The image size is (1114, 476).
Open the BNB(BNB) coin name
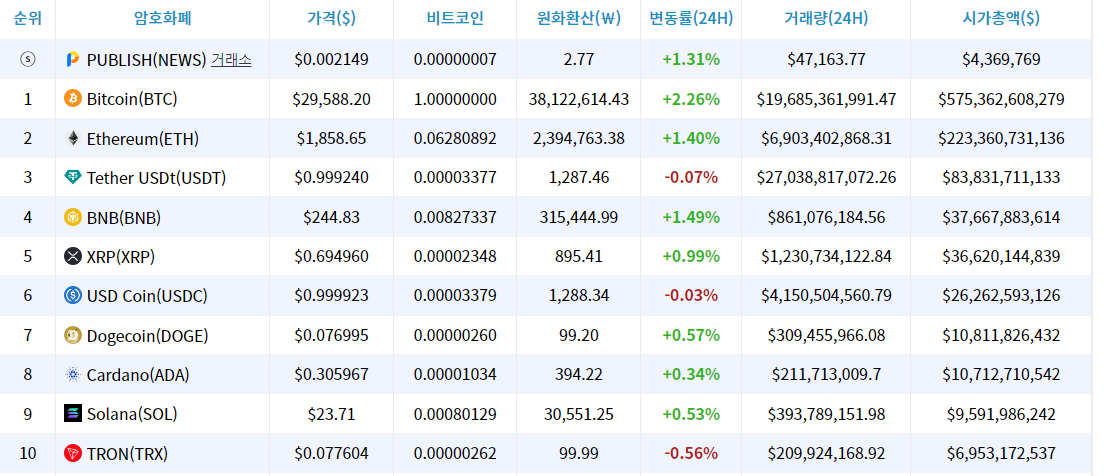(124, 217)
